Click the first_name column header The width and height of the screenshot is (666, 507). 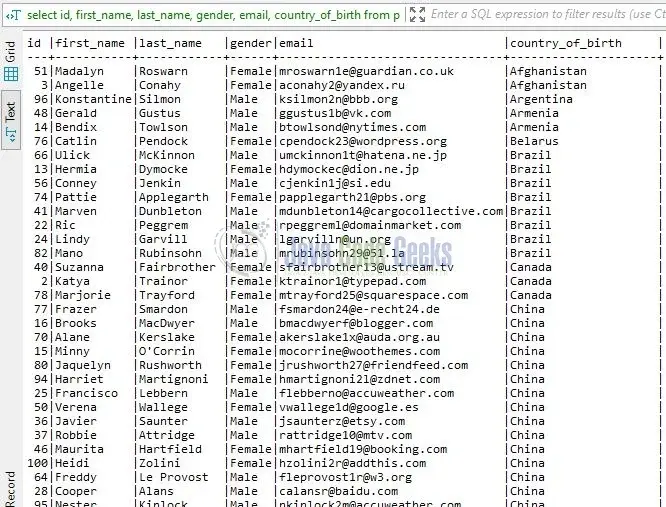pos(90,43)
